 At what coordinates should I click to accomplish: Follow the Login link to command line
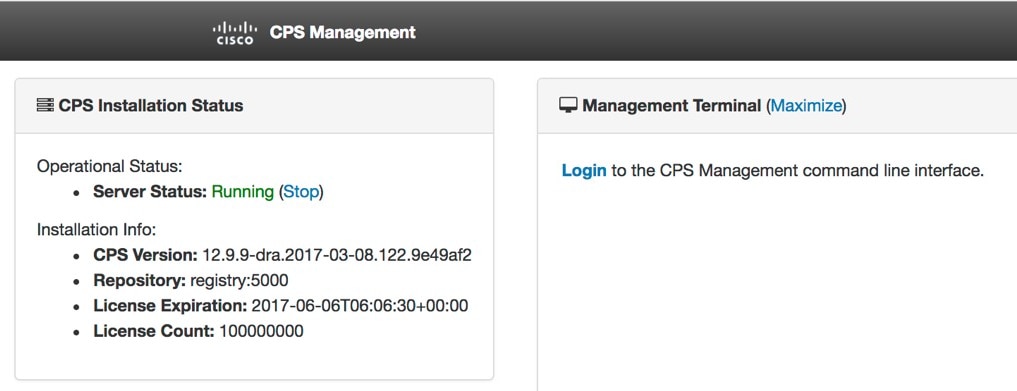(584, 171)
